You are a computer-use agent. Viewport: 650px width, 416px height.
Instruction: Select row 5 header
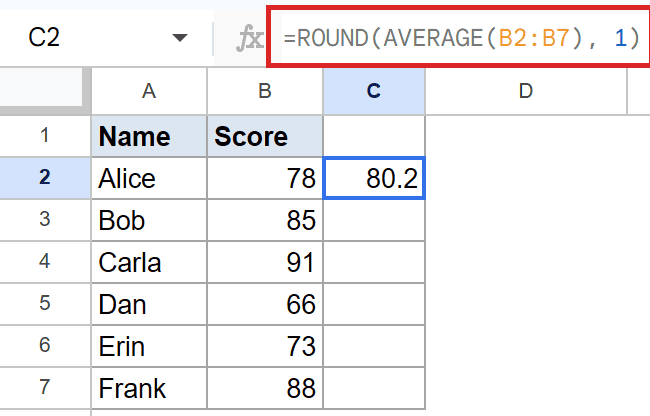[x=45, y=304]
